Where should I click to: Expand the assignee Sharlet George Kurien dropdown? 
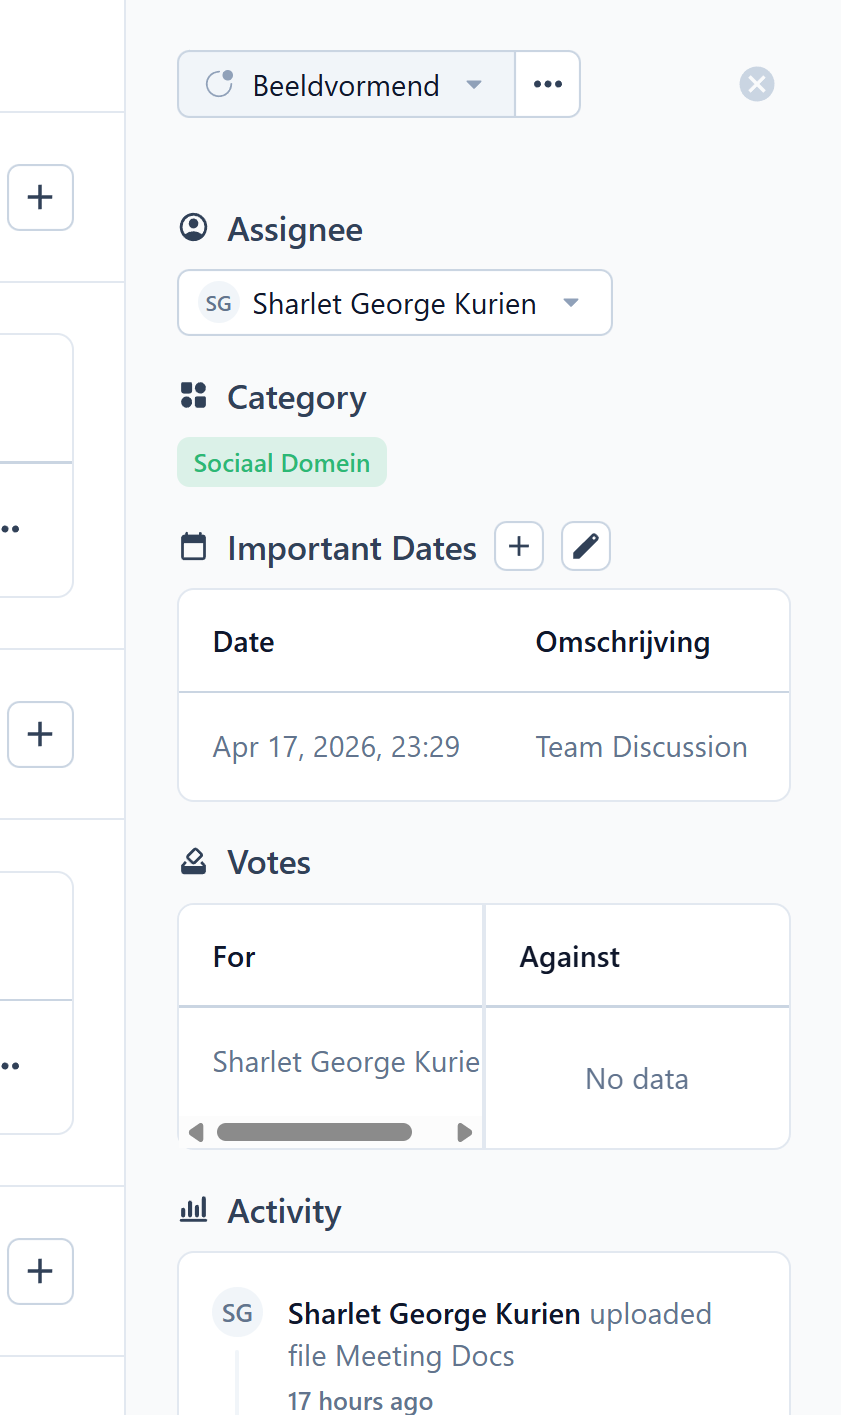pyautogui.click(x=395, y=302)
